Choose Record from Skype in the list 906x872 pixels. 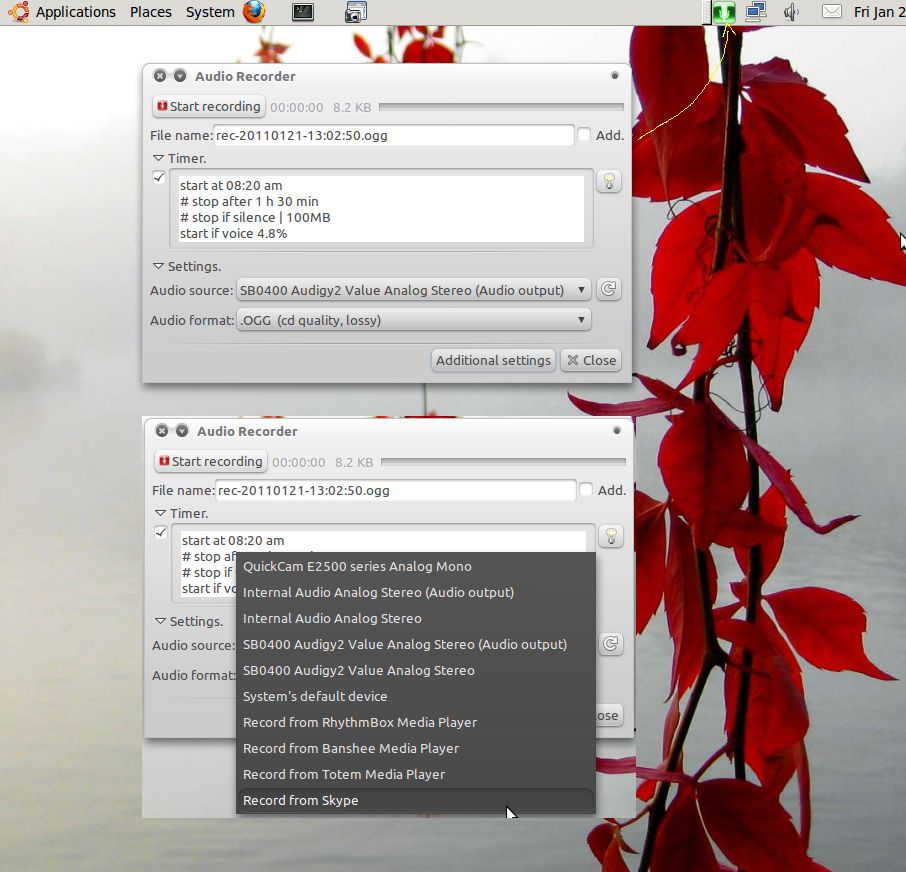click(x=301, y=800)
